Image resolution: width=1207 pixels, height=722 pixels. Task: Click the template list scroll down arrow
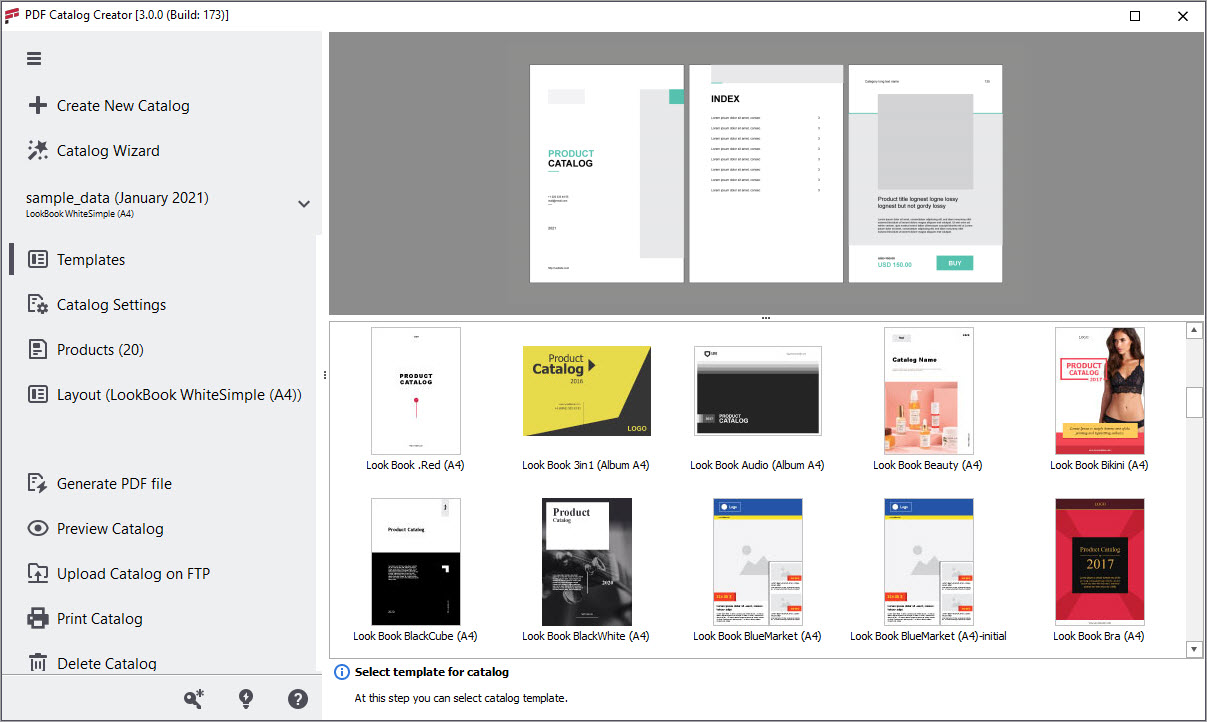[1194, 649]
